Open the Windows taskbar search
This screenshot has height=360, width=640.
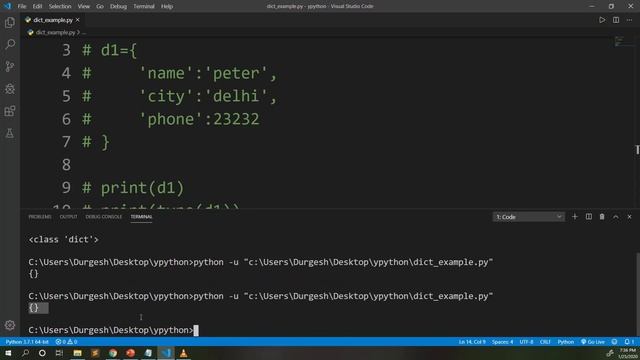pyautogui.click(x=25, y=353)
